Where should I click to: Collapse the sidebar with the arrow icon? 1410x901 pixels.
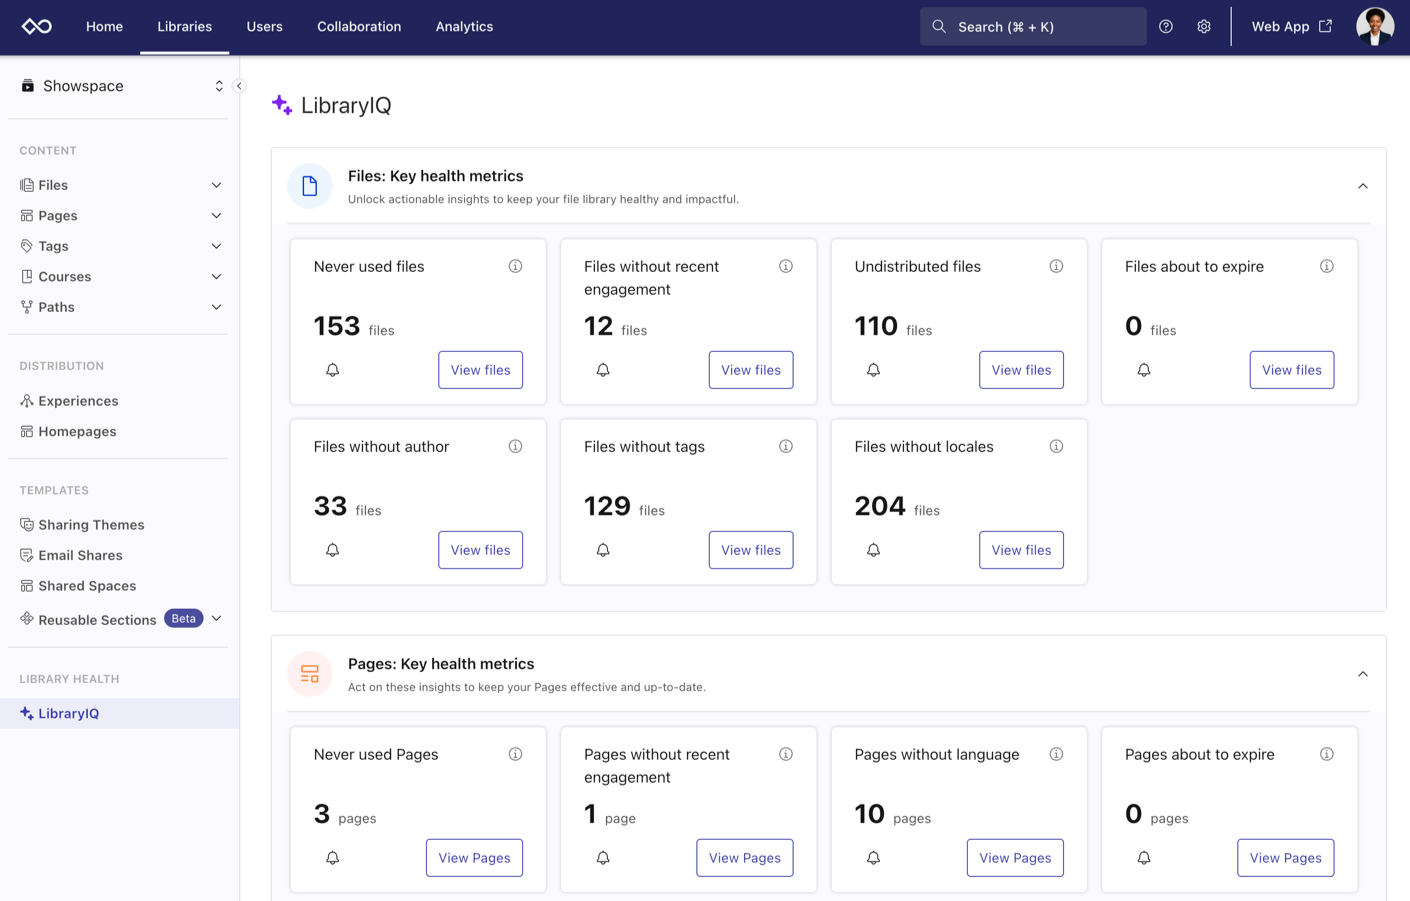(x=239, y=86)
